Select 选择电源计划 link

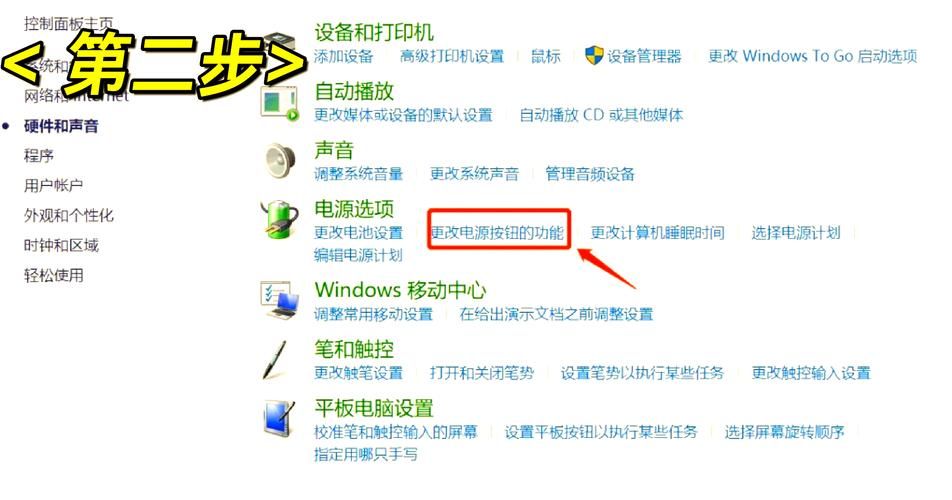click(796, 232)
